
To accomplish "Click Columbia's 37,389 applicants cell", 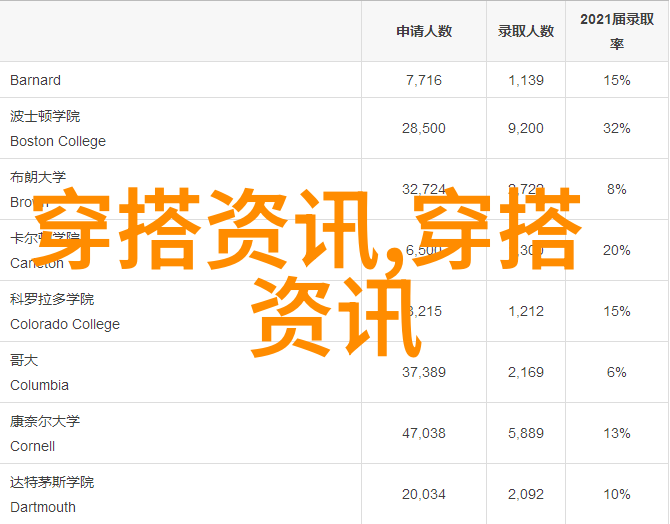I will [x=424, y=372].
